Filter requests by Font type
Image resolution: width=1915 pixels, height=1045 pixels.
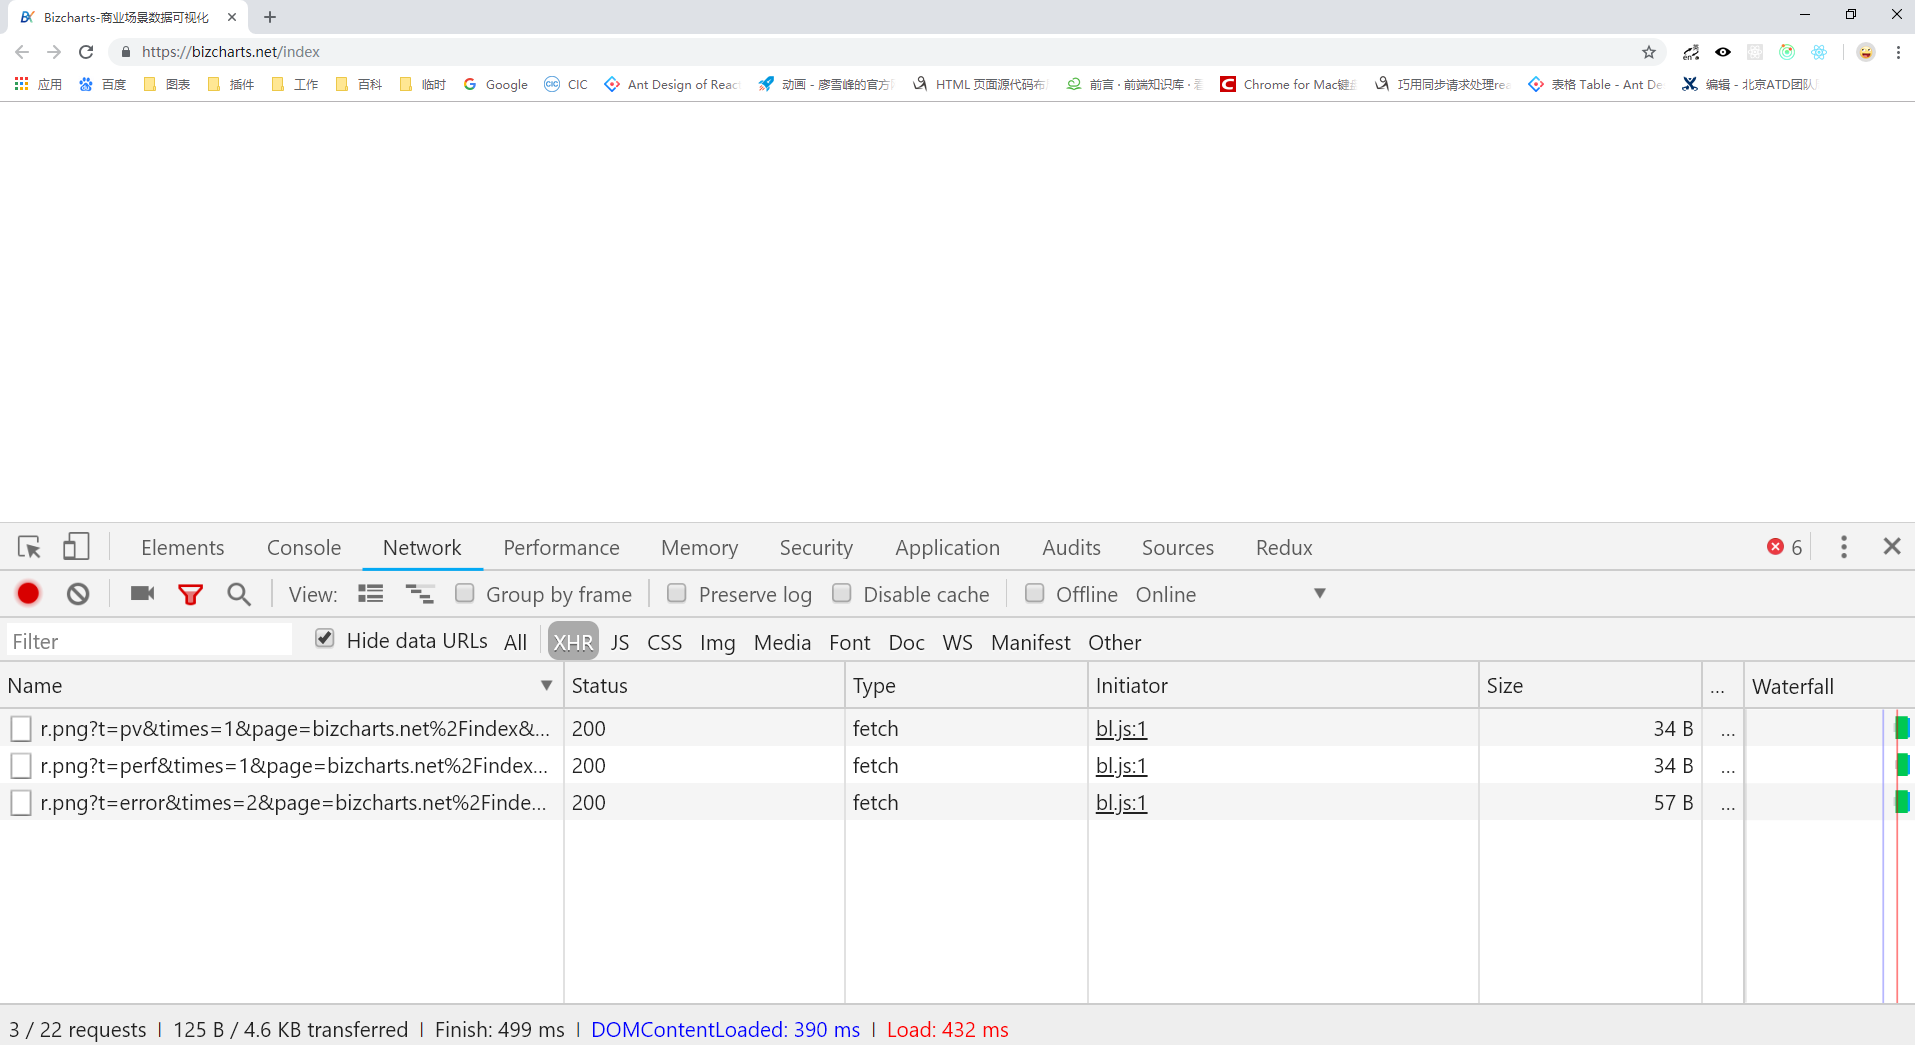click(849, 642)
